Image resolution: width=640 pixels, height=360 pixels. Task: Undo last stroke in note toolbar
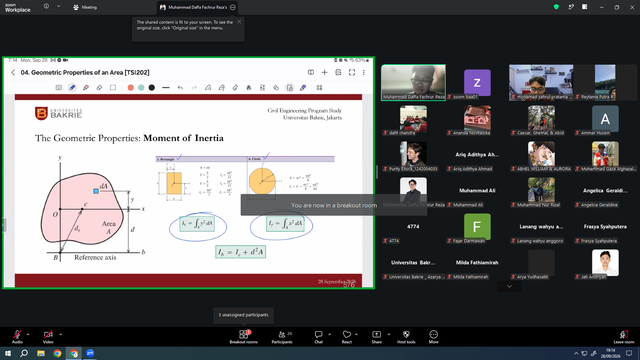[180, 87]
